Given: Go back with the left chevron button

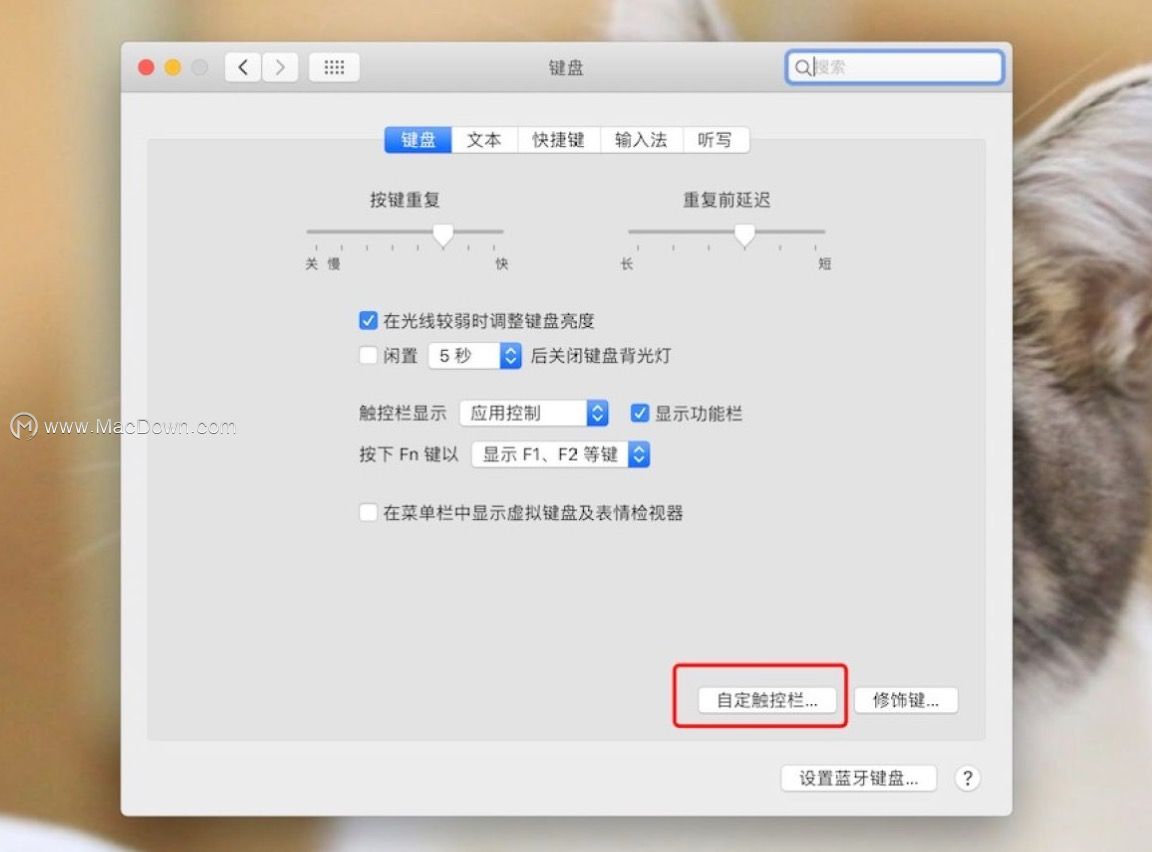Looking at the screenshot, I should (x=242, y=68).
